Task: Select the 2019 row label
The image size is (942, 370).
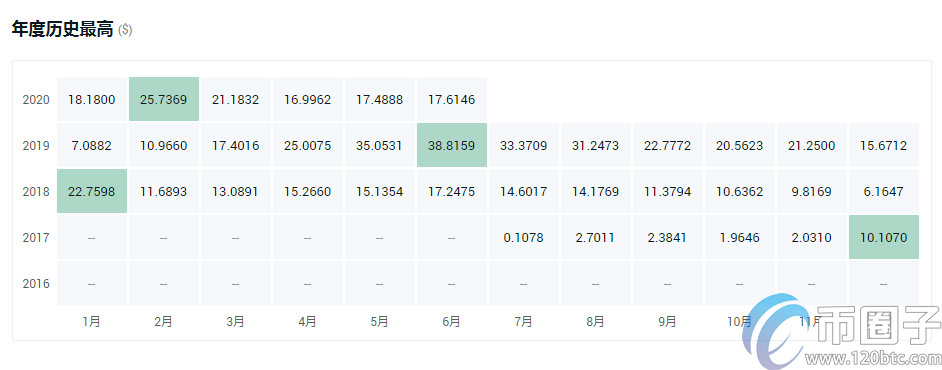Action: pos(36,145)
